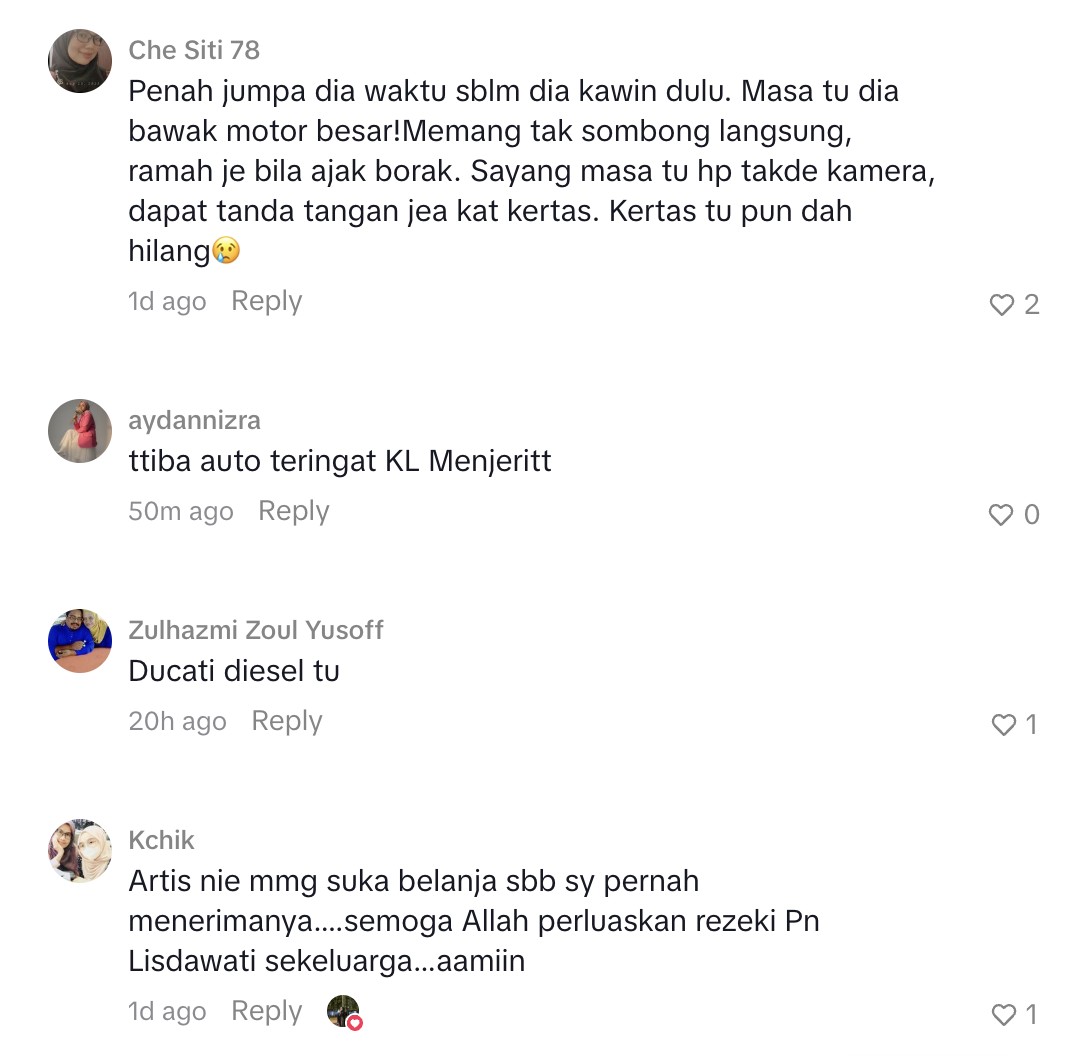Visit Kchik's username link

(161, 840)
